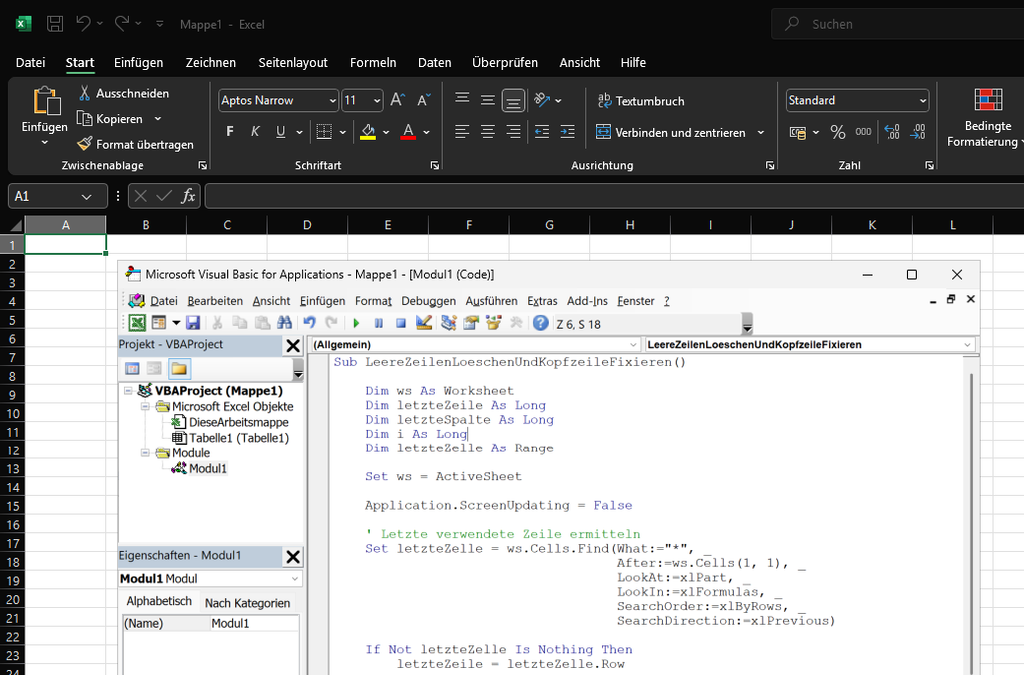This screenshot has width=1024, height=675.
Task: Click the percent style icon
Action: [x=838, y=133]
